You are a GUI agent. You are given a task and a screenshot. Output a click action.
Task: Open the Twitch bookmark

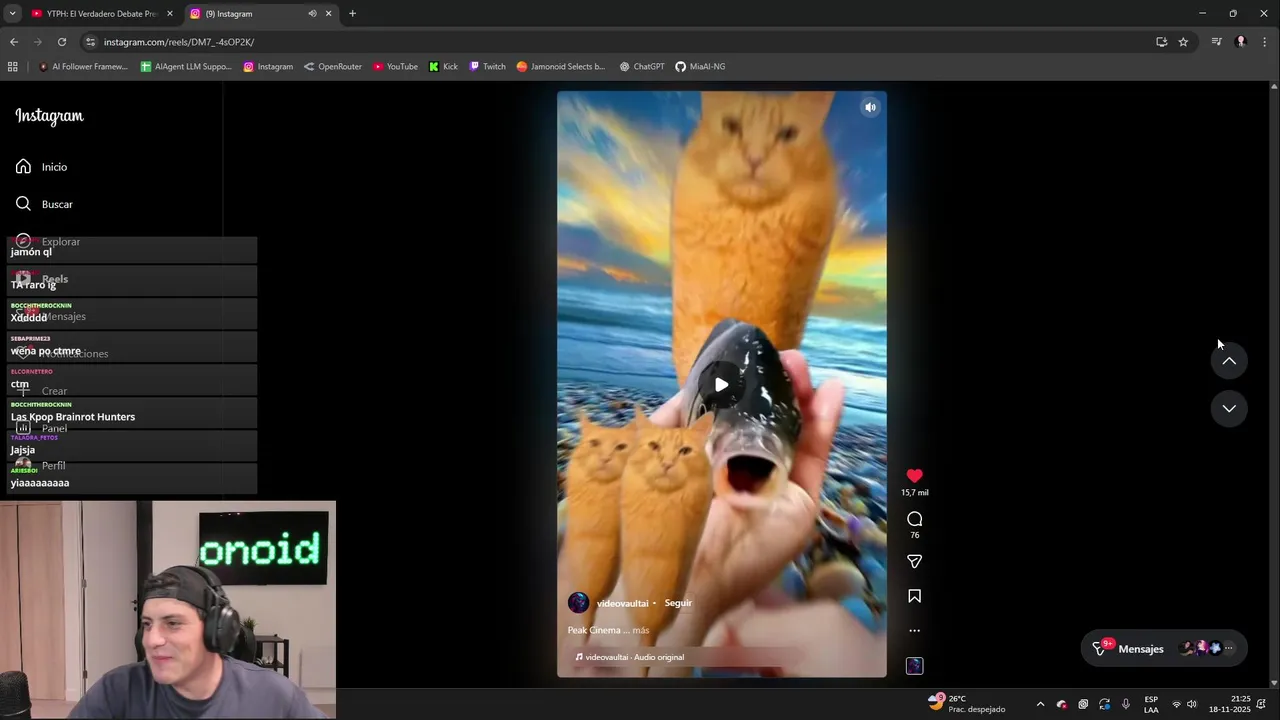[488, 67]
